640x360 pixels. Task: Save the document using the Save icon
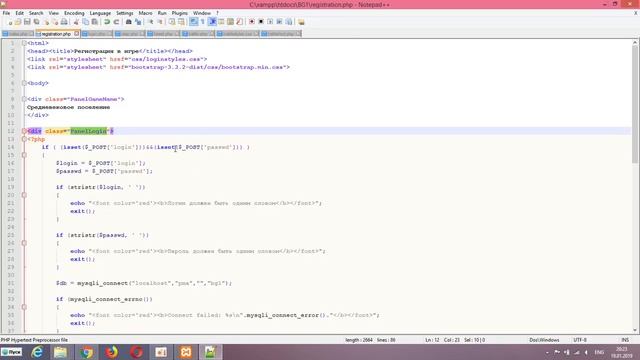click(x=27, y=22)
